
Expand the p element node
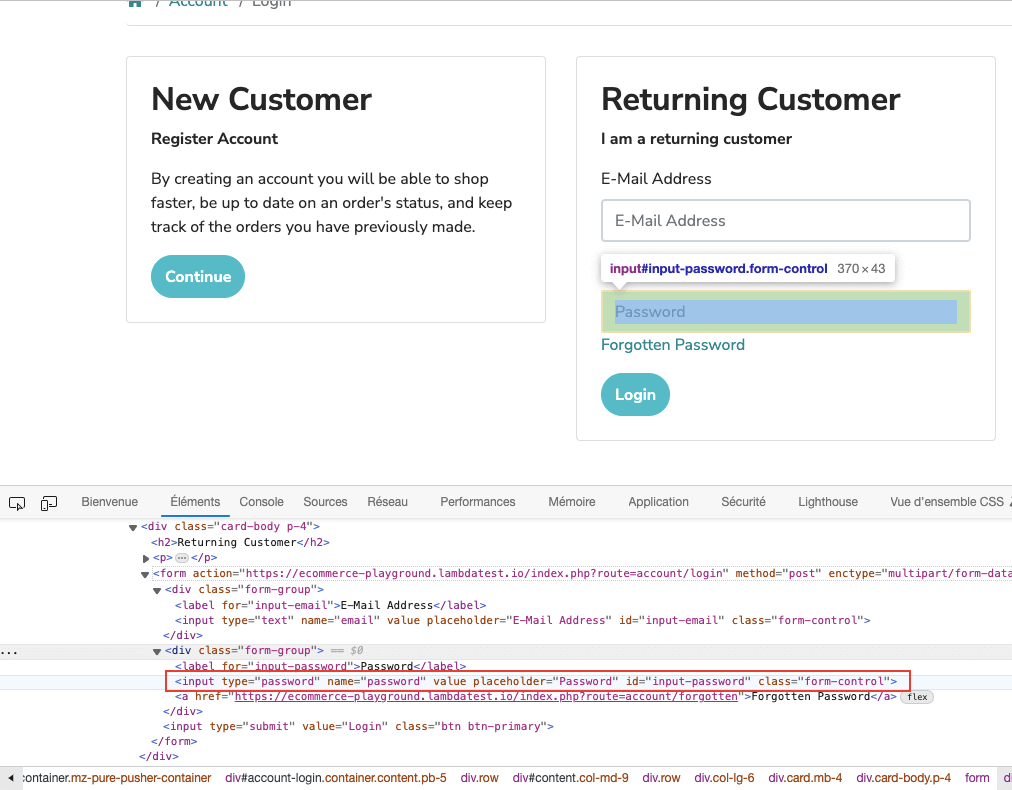pyautogui.click(x=146, y=558)
